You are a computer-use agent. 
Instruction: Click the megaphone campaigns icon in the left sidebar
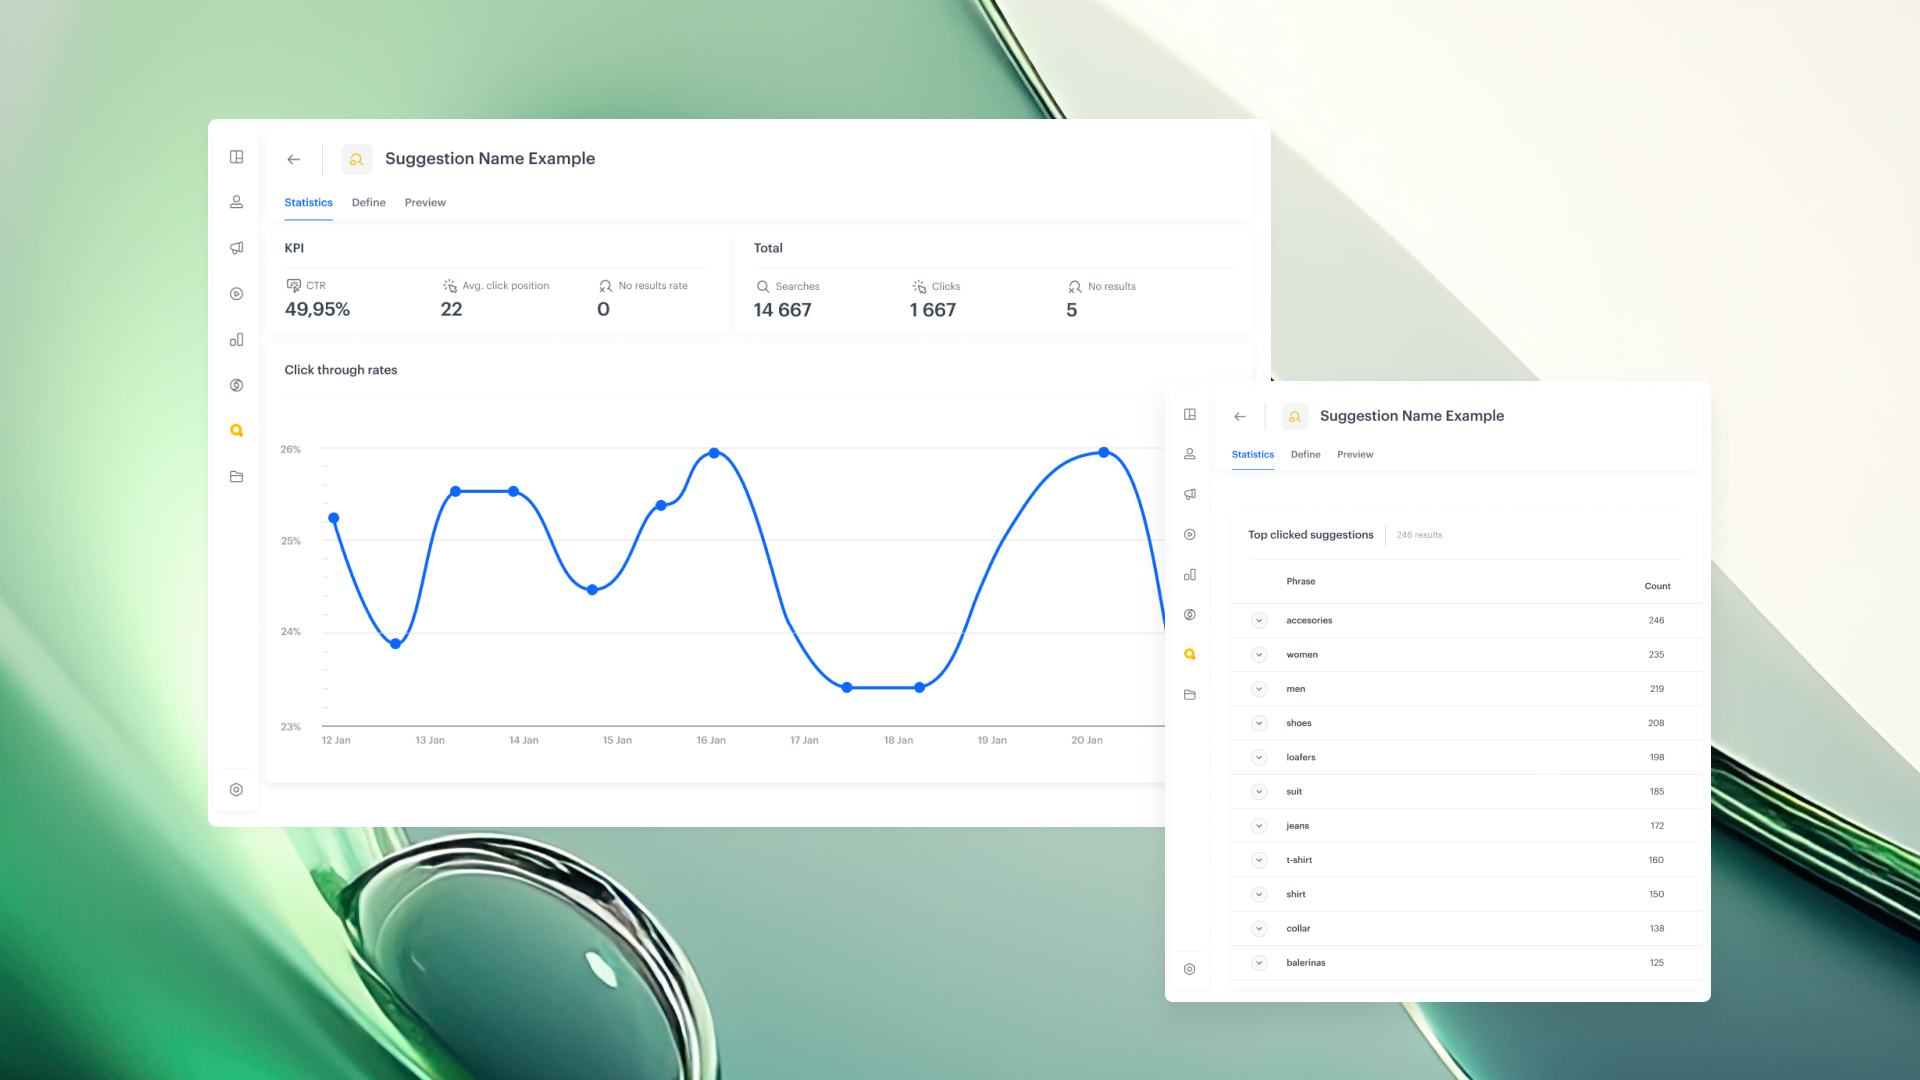click(x=236, y=248)
